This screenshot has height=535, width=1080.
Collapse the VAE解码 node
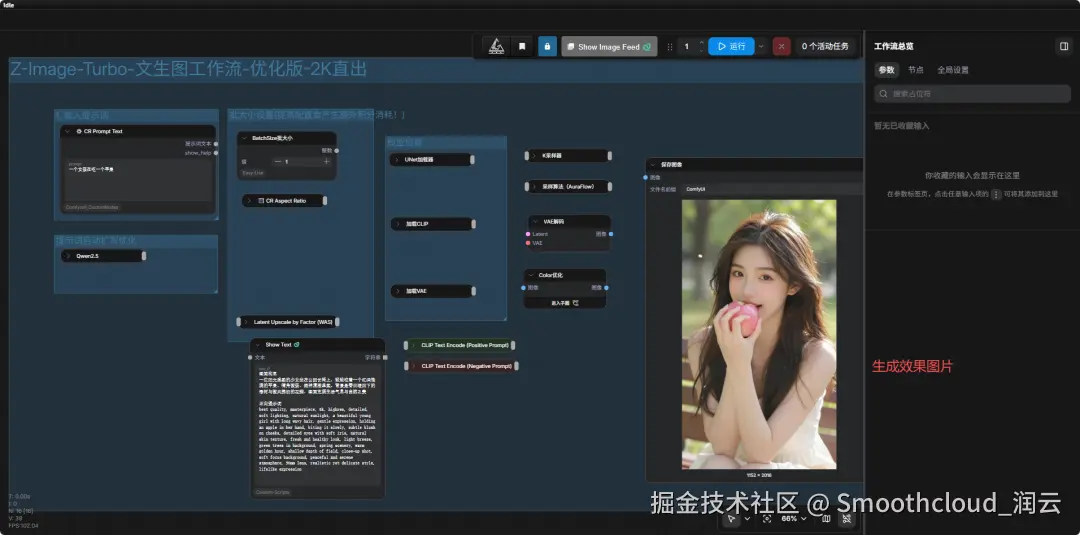(536, 221)
